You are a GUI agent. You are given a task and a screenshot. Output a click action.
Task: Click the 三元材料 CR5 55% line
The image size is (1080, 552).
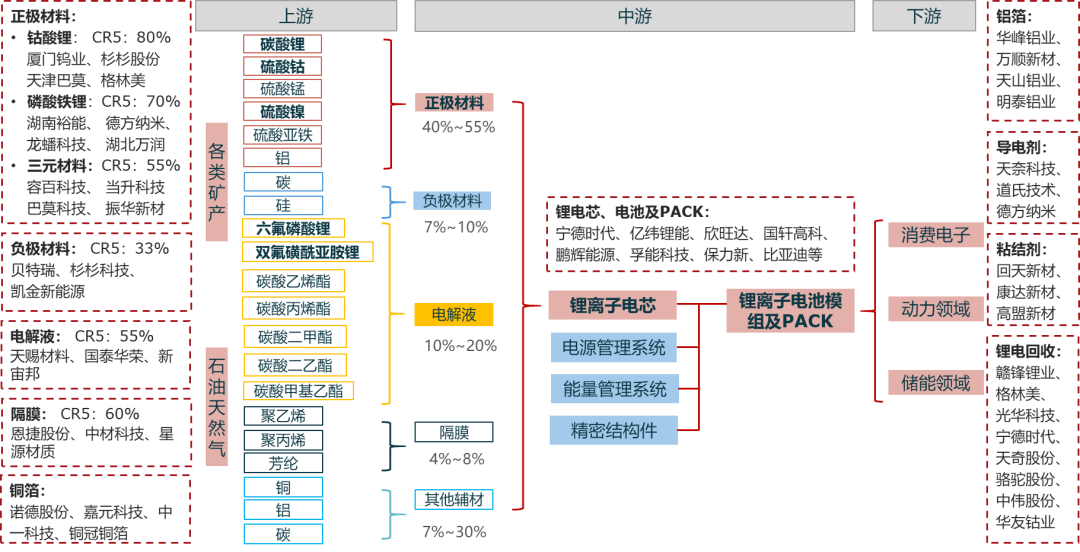103,166
